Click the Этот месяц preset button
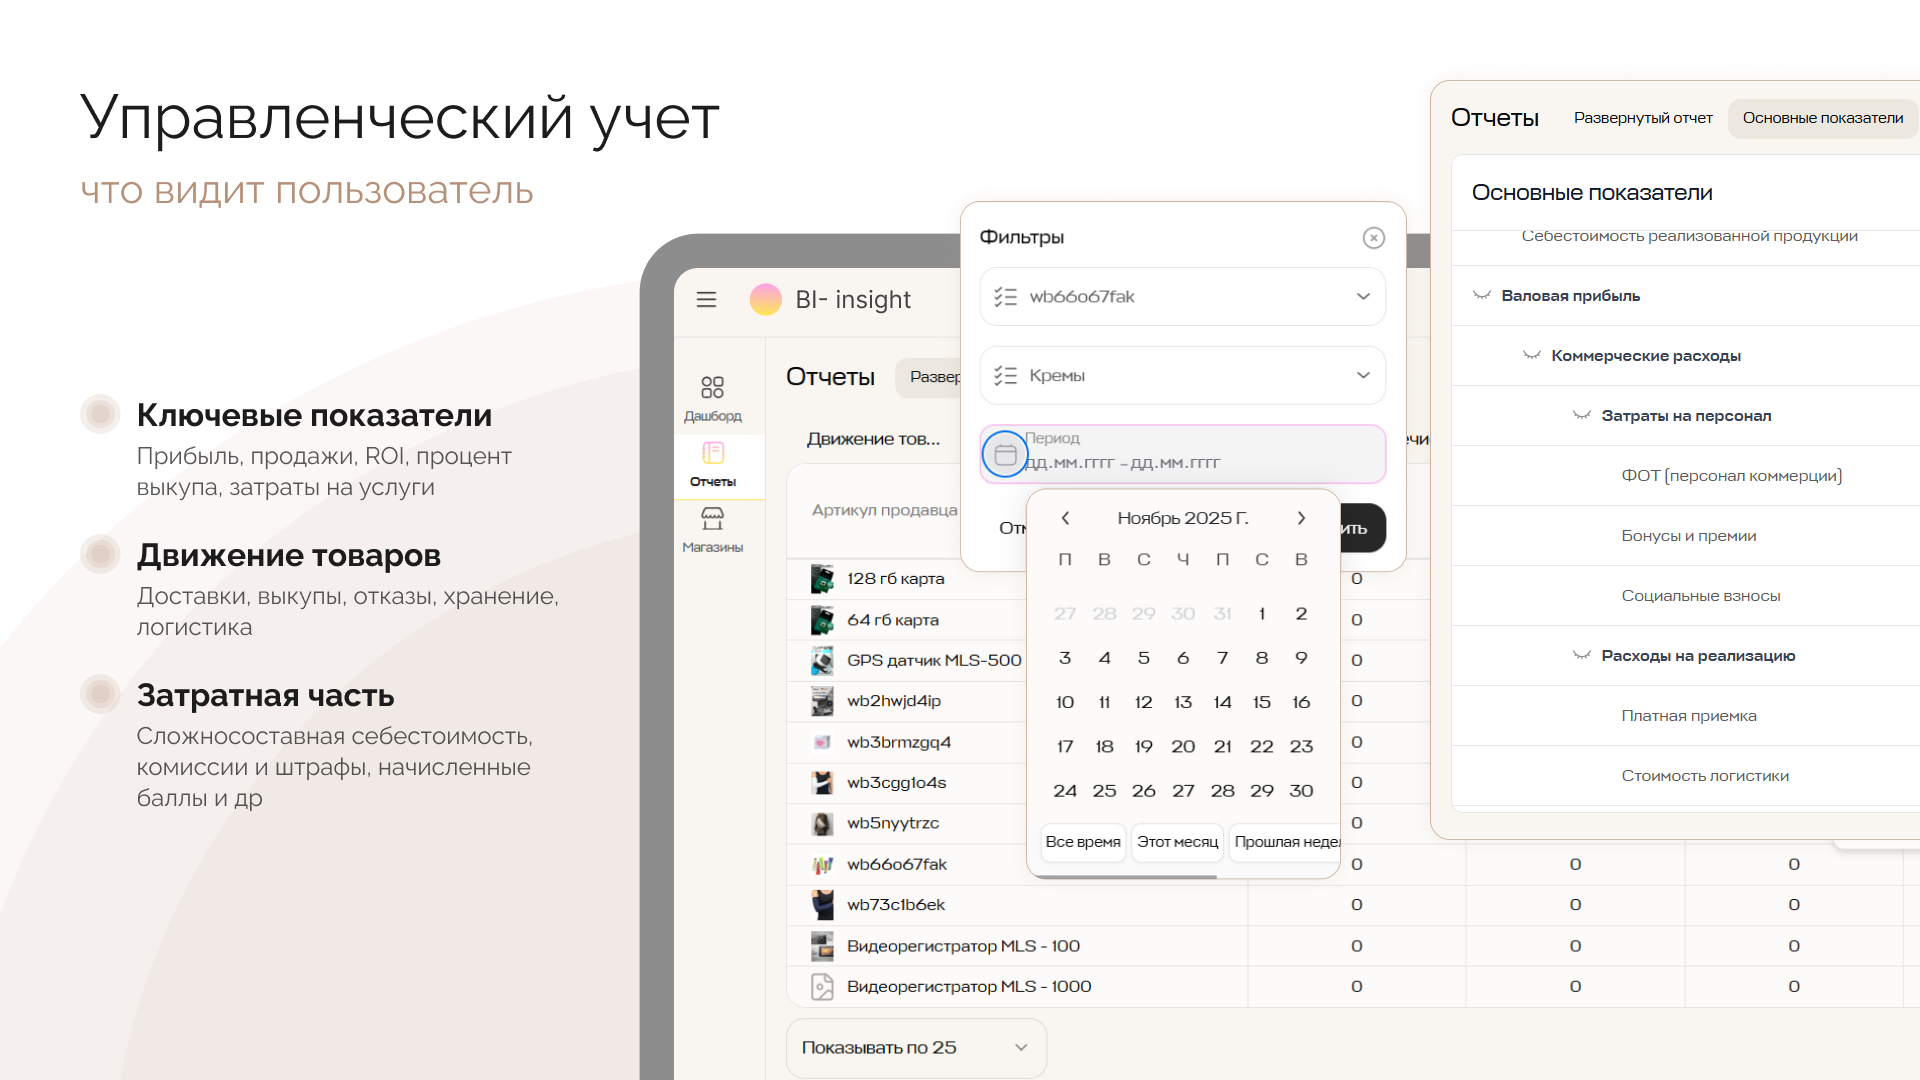 pos(1177,842)
